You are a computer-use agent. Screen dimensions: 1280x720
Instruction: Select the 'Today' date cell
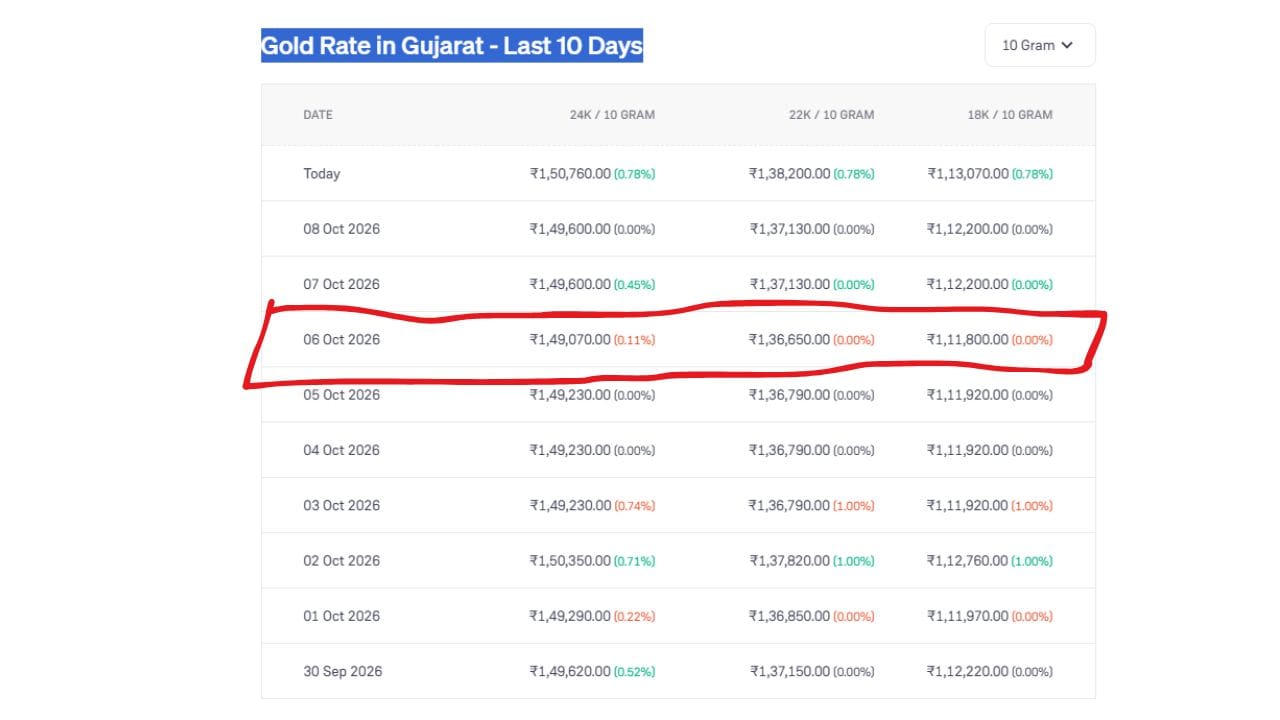(x=322, y=174)
